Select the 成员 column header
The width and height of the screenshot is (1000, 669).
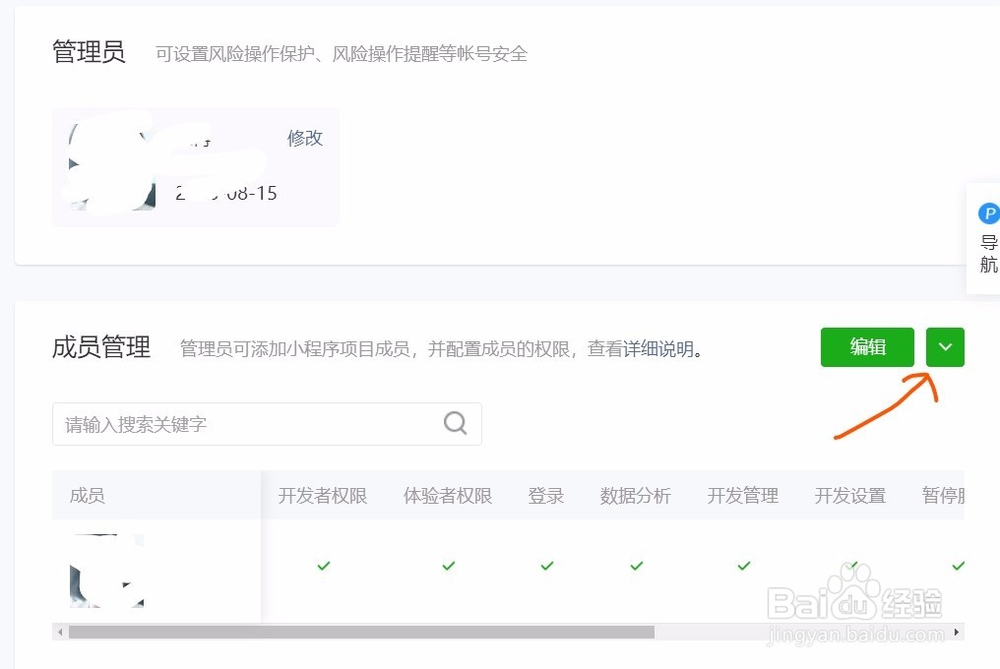[x=87, y=496]
